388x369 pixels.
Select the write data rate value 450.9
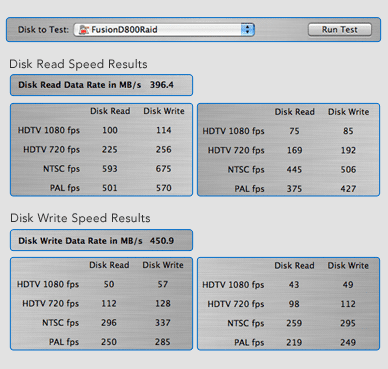click(162, 241)
